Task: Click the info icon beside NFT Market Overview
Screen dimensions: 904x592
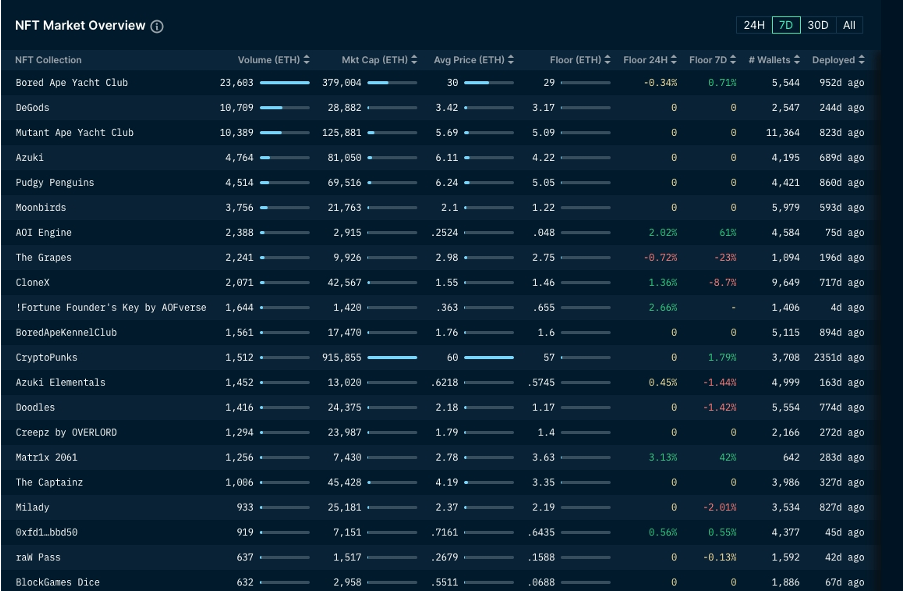Action: point(157,26)
